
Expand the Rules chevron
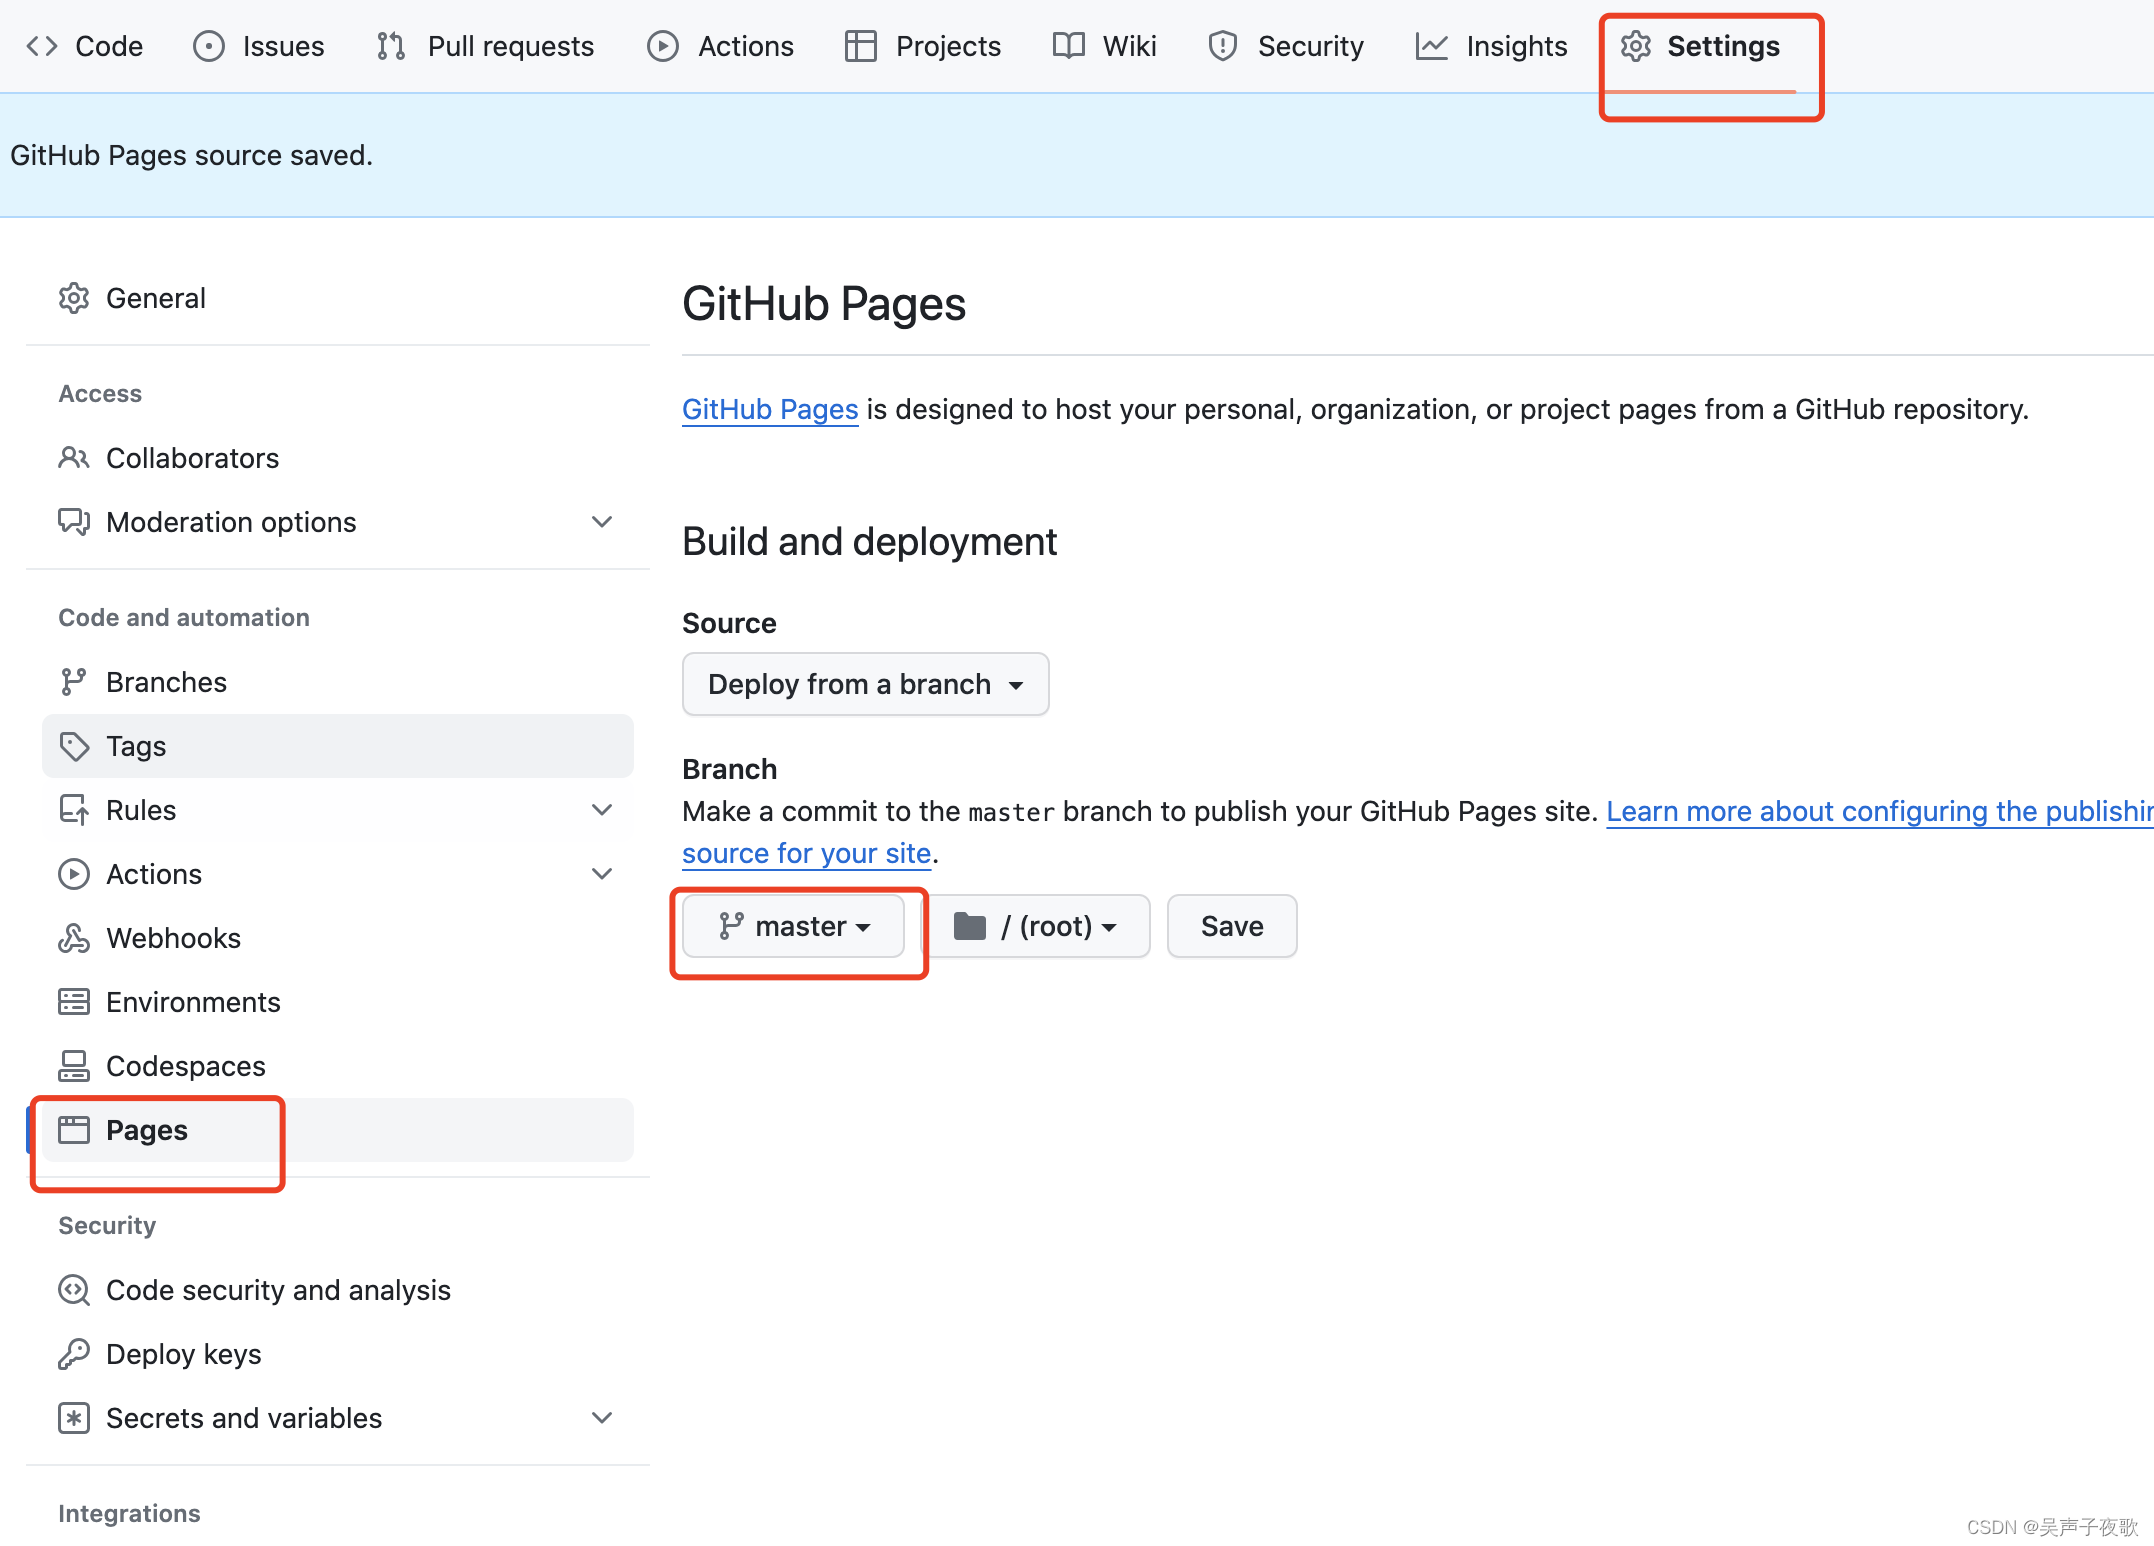pos(602,810)
